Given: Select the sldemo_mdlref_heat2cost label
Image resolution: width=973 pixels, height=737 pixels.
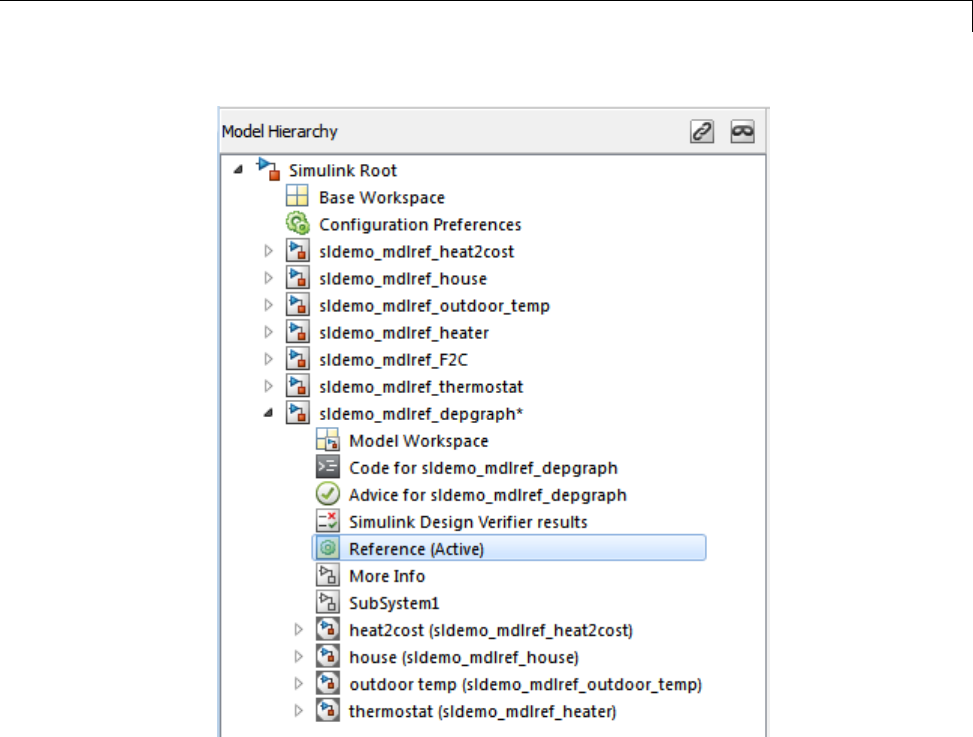Looking at the screenshot, I should tap(416, 252).
